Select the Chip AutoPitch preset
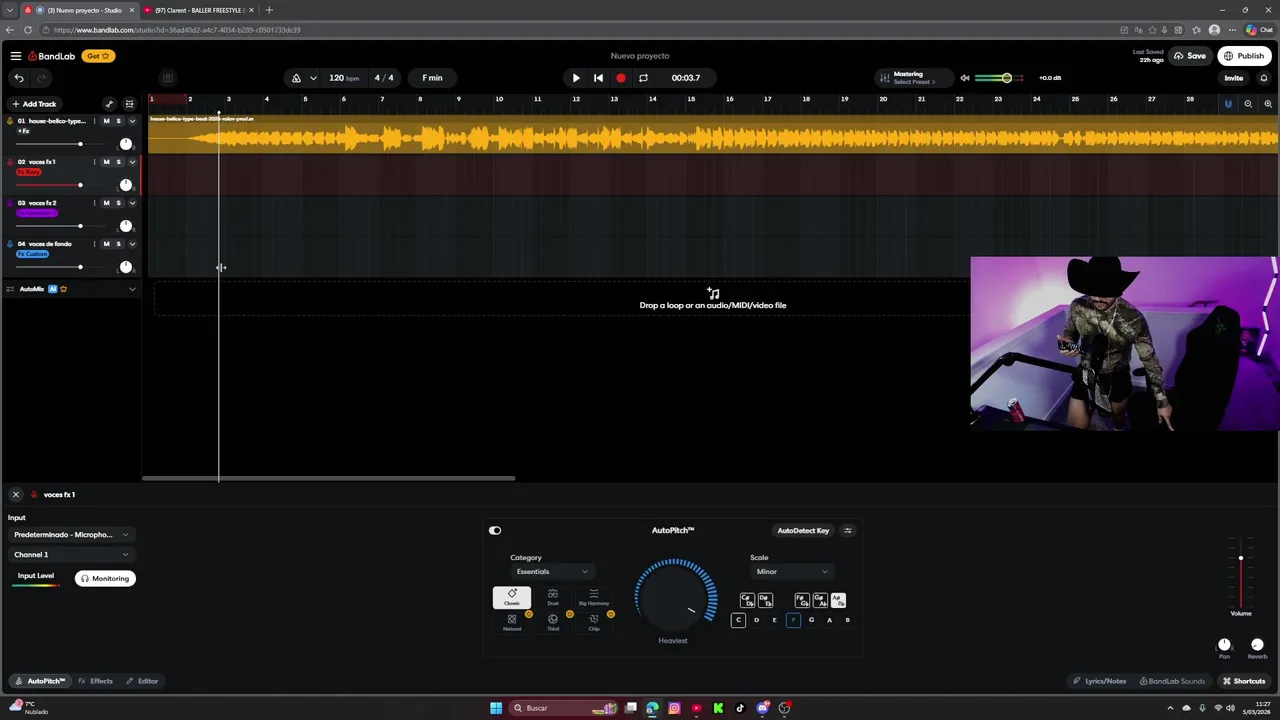1280x720 pixels. [x=594, y=622]
